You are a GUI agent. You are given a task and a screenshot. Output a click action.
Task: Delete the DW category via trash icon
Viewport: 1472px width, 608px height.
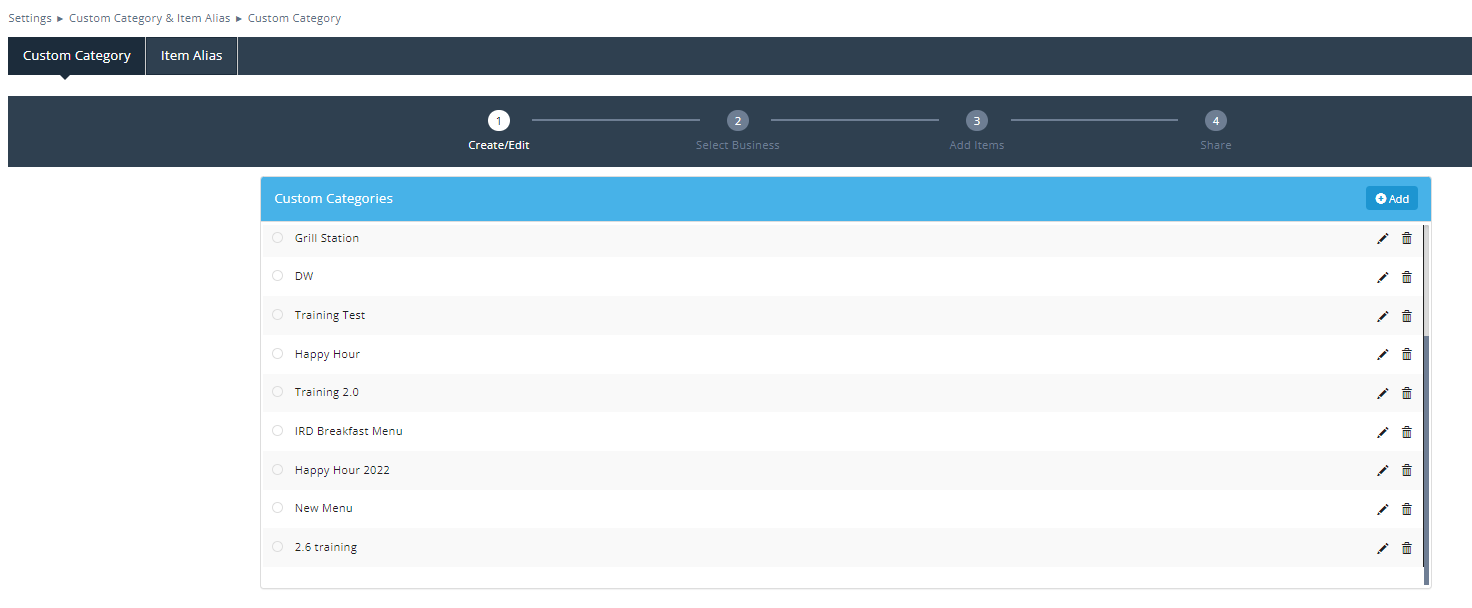pyautogui.click(x=1406, y=277)
